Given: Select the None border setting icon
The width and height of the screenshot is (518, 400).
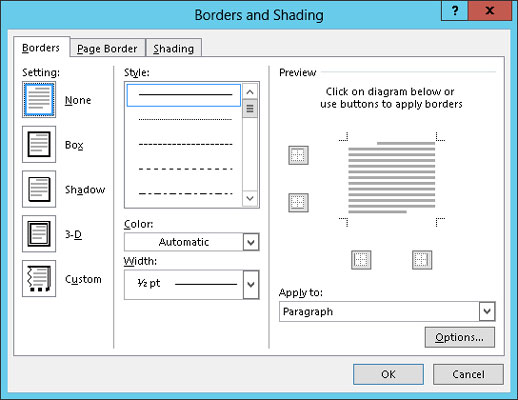Looking at the screenshot, I should click(x=39, y=99).
